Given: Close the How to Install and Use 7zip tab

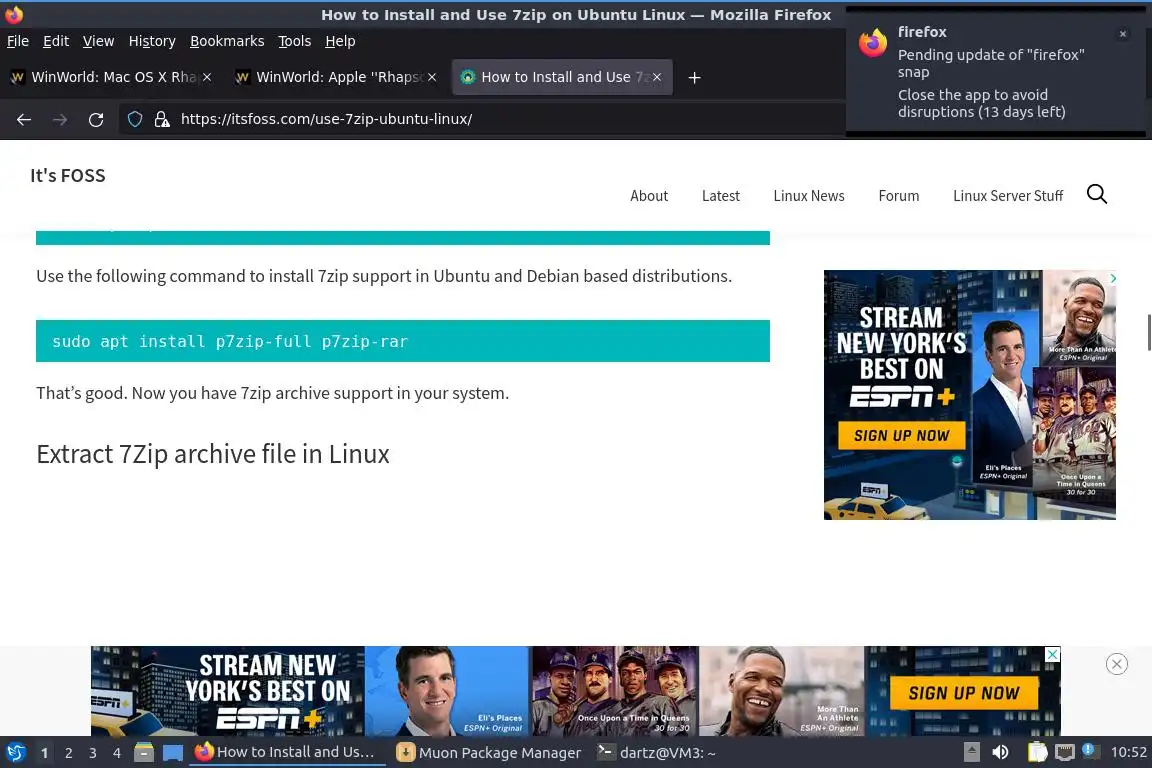Looking at the screenshot, I should [657, 77].
